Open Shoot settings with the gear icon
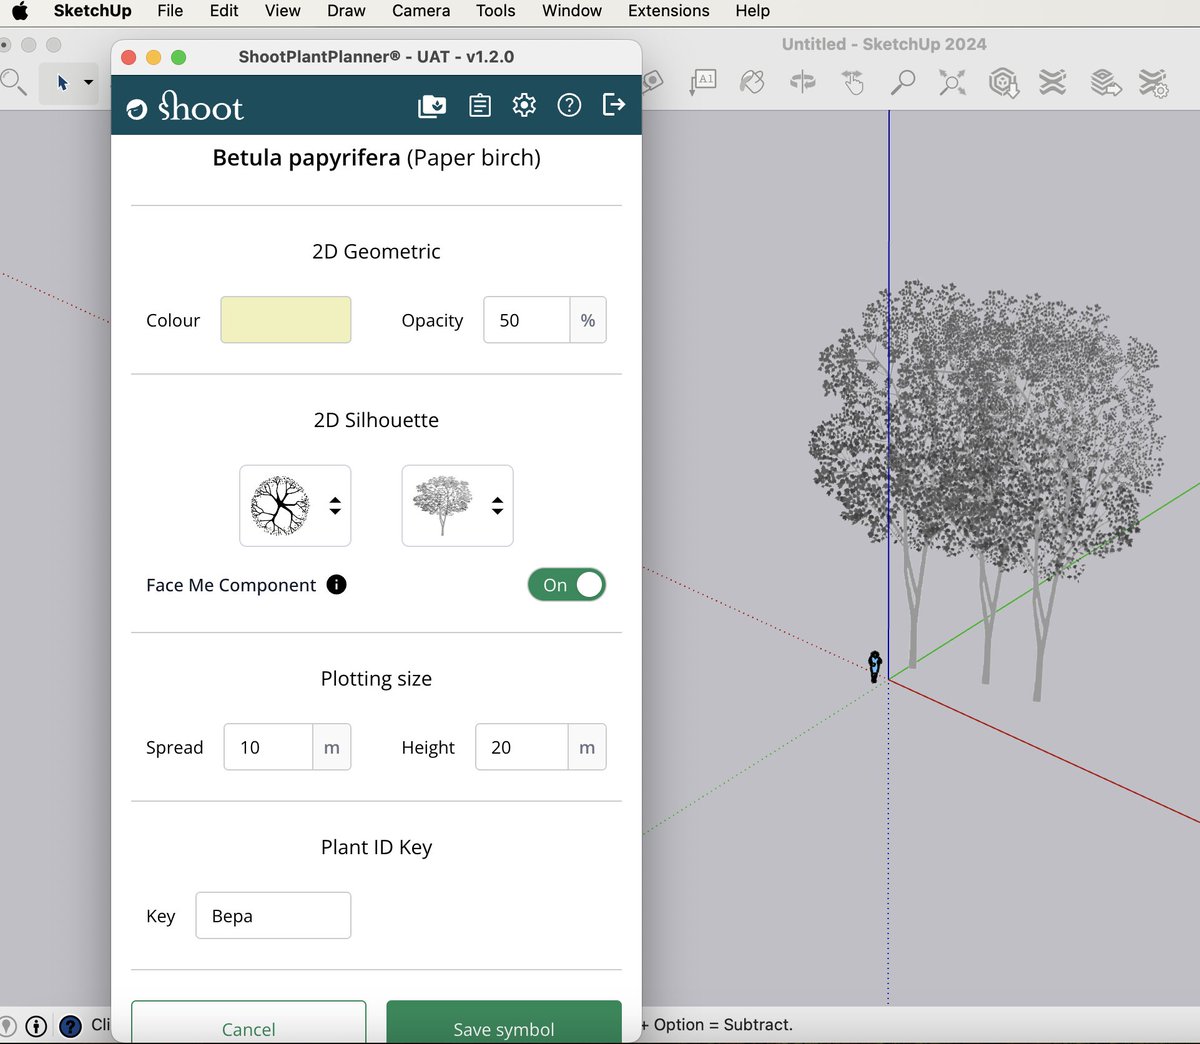This screenshot has width=1200, height=1044. pyautogui.click(x=524, y=105)
